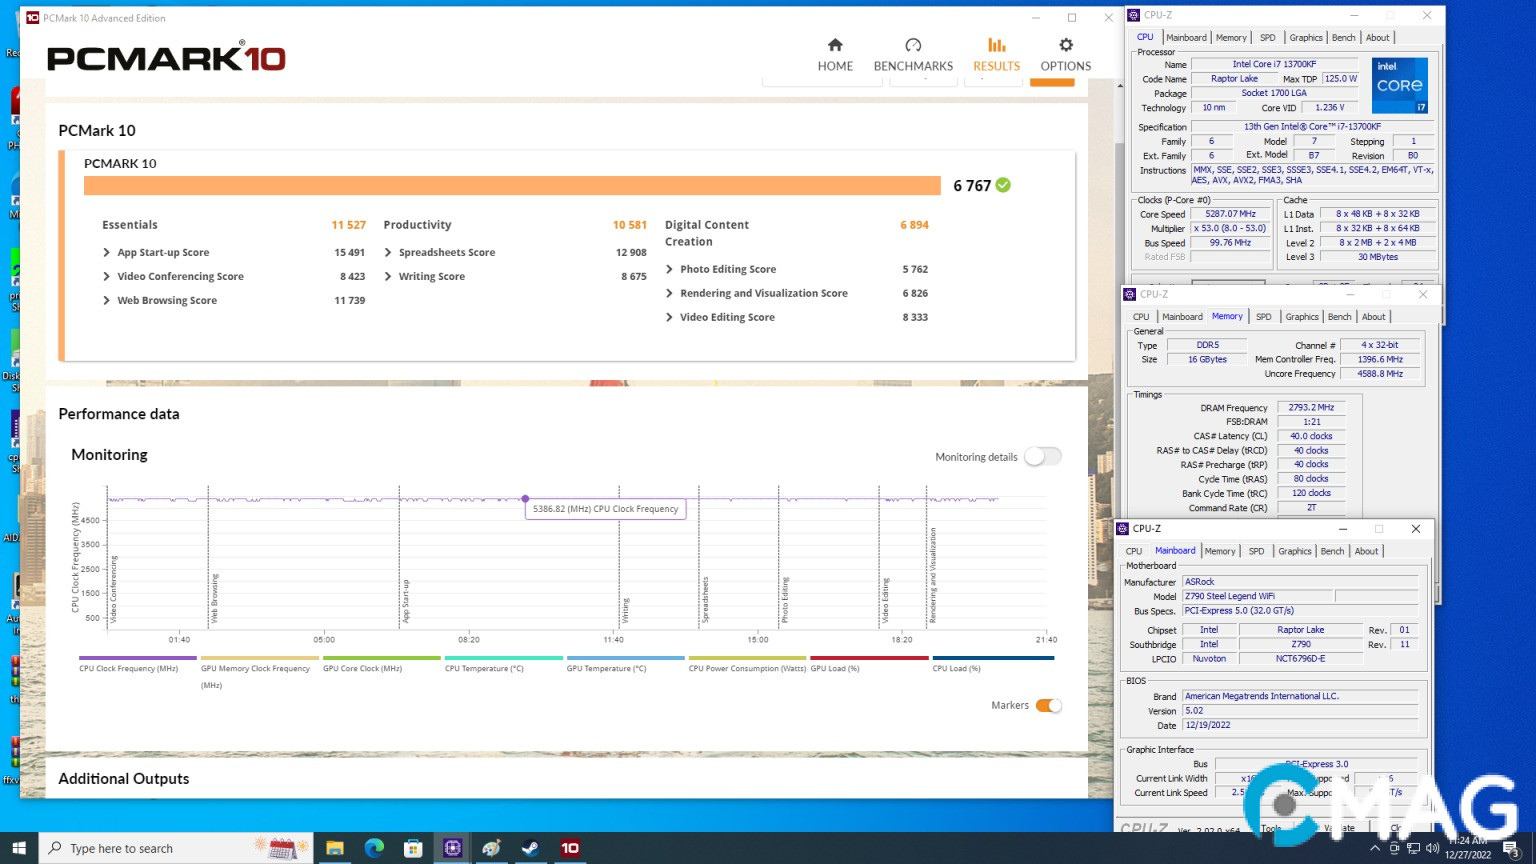
Task: Go to the BENCHMARKS section
Action: [x=913, y=55]
